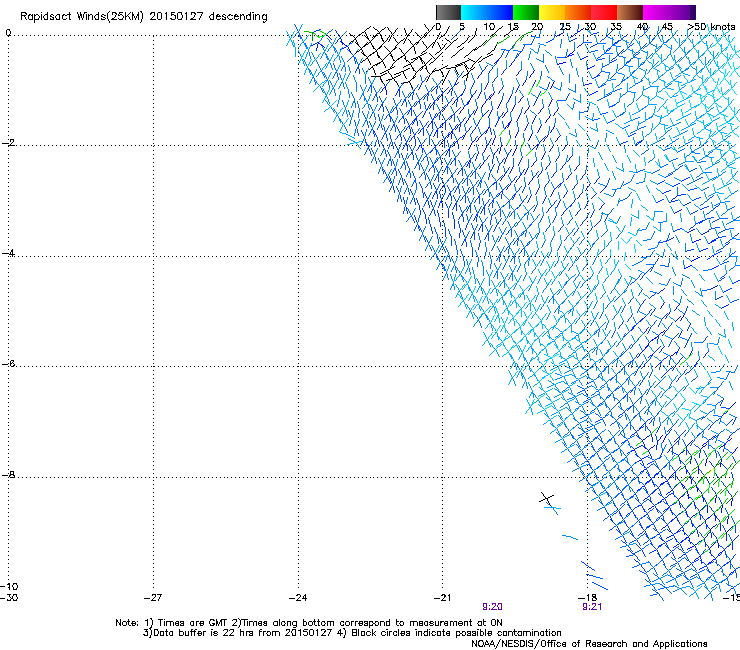Image resolution: width=740 pixels, height=650 pixels.
Task: Click the '-2' latitude axis label
Action: (x=8, y=143)
